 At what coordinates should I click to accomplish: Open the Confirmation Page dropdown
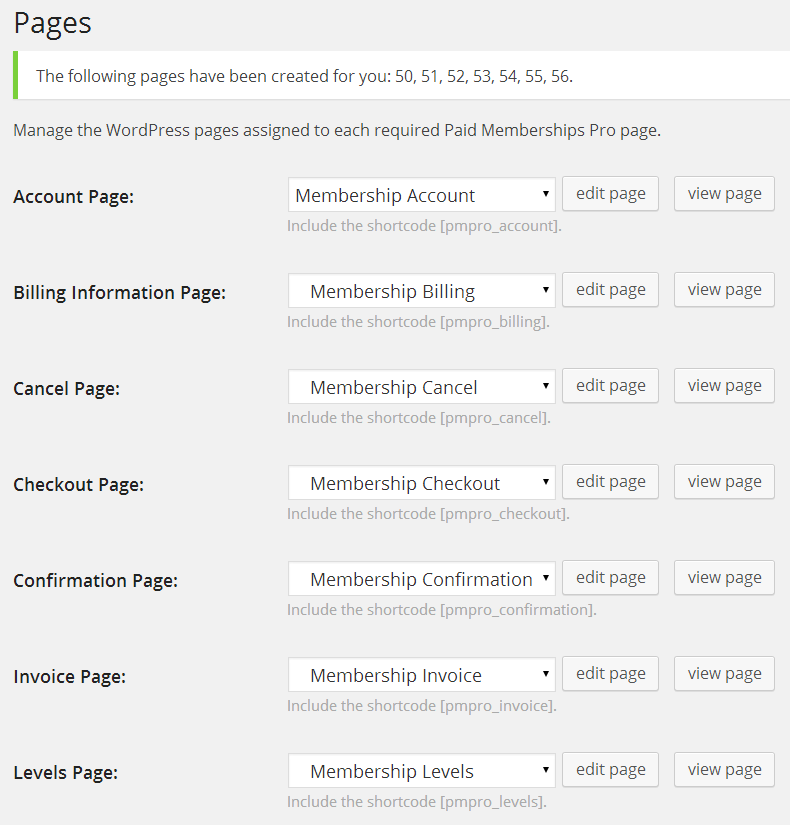421,578
